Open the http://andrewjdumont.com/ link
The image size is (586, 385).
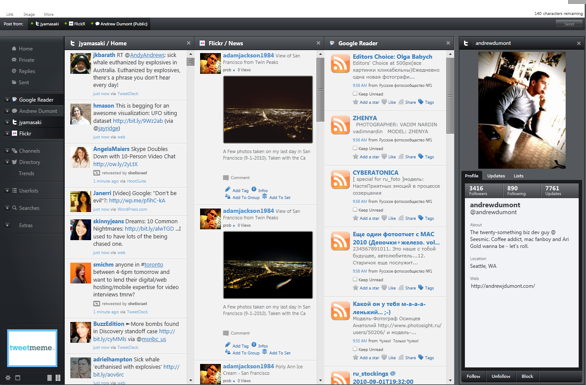[503, 286]
